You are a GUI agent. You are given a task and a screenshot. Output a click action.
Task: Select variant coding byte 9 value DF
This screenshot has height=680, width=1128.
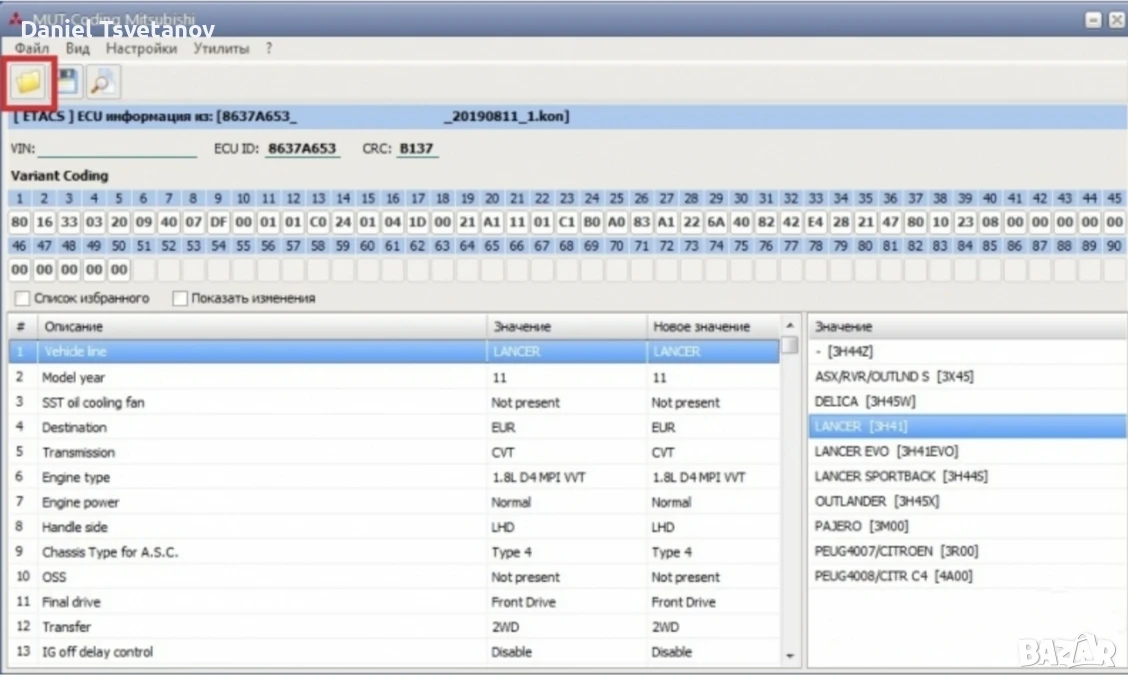(218, 222)
